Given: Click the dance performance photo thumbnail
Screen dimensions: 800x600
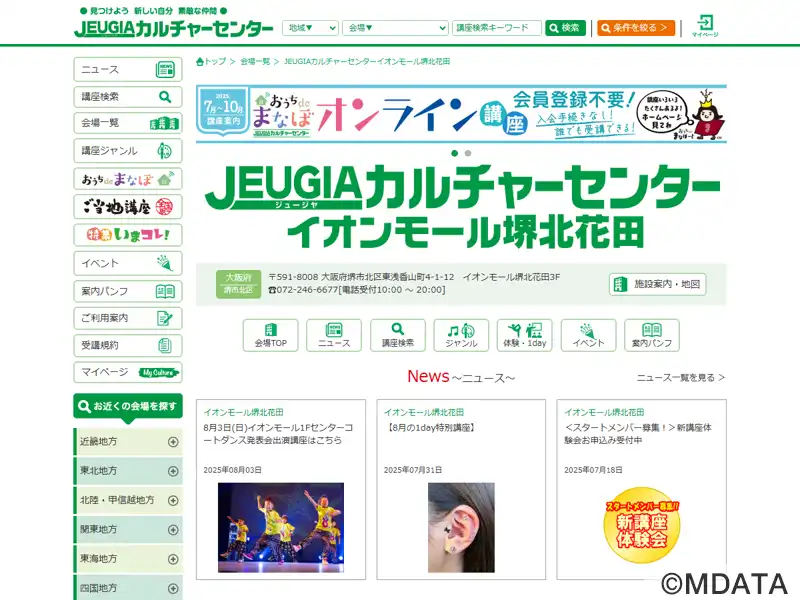Looking at the screenshot, I should click(x=281, y=527).
